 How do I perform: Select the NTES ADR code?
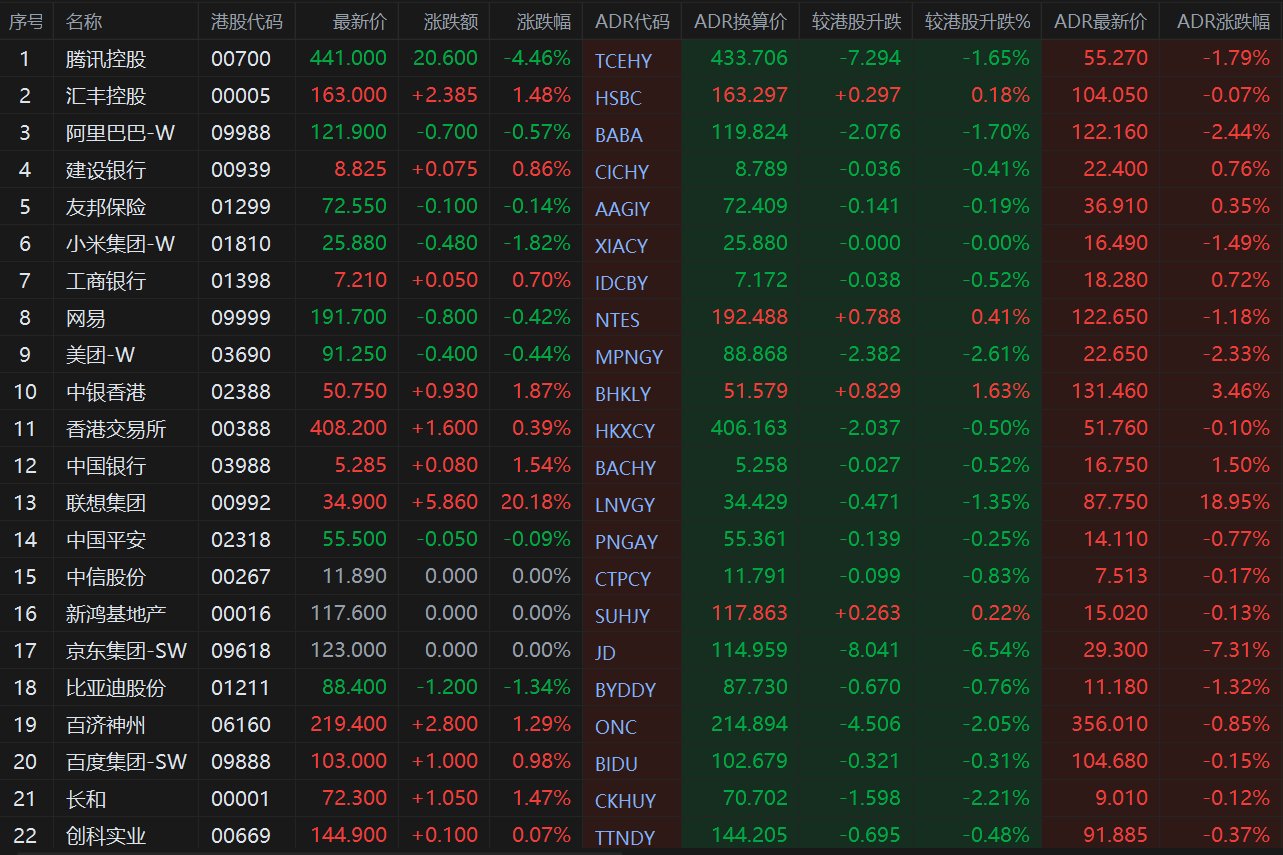pyautogui.click(x=617, y=320)
